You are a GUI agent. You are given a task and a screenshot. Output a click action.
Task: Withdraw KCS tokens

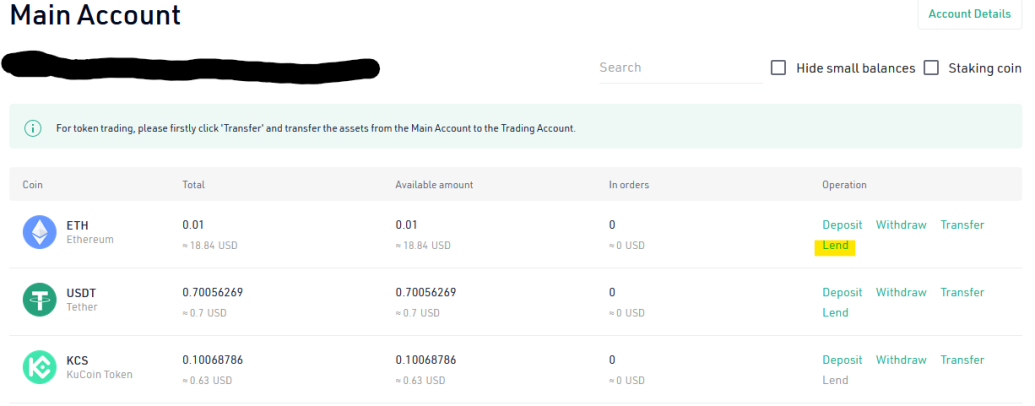tap(901, 360)
